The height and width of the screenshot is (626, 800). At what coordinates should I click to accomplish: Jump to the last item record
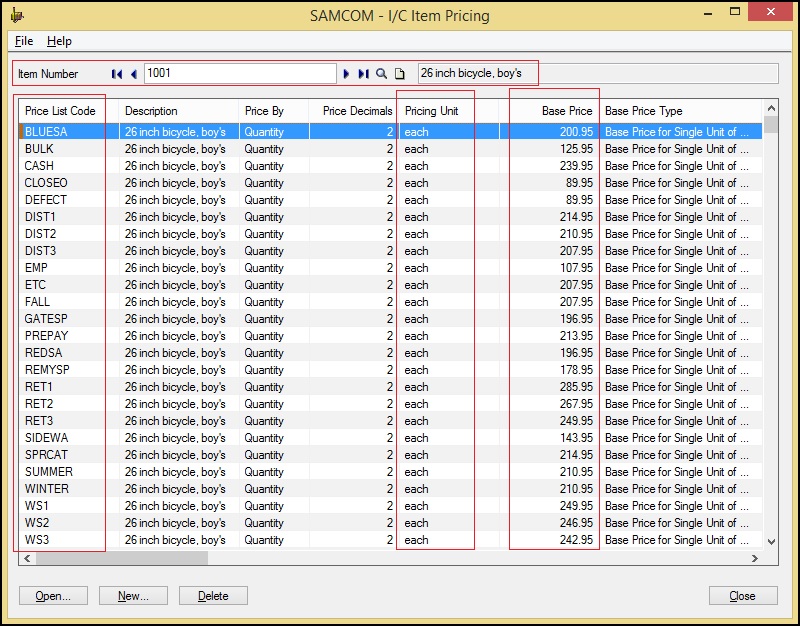point(363,74)
